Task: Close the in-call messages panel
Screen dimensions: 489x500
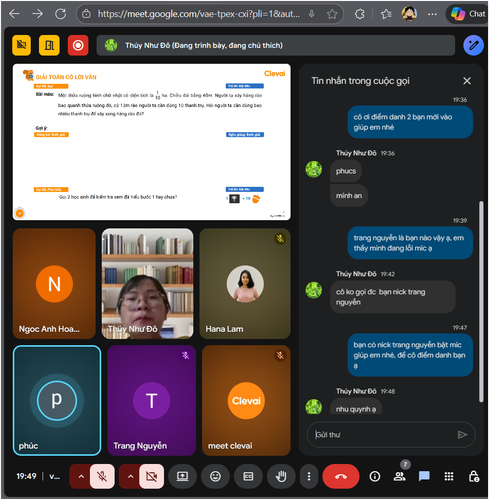Action: pyautogui.click(x=467, y=81)
